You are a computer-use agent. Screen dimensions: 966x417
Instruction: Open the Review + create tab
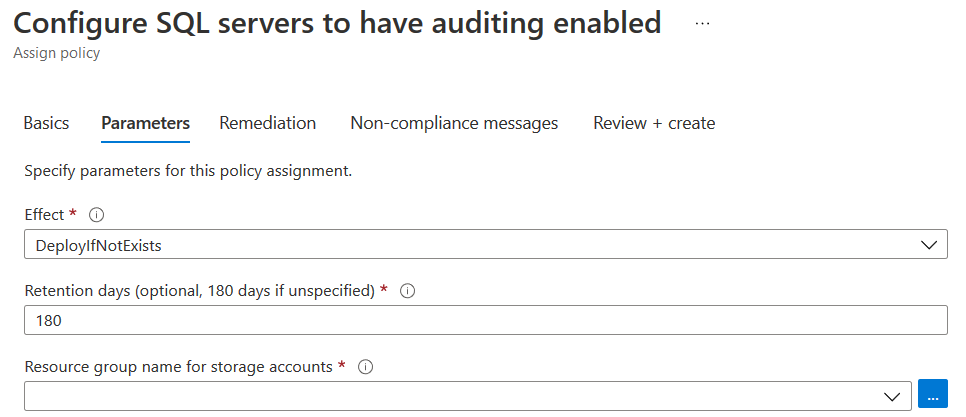(654, 124)
